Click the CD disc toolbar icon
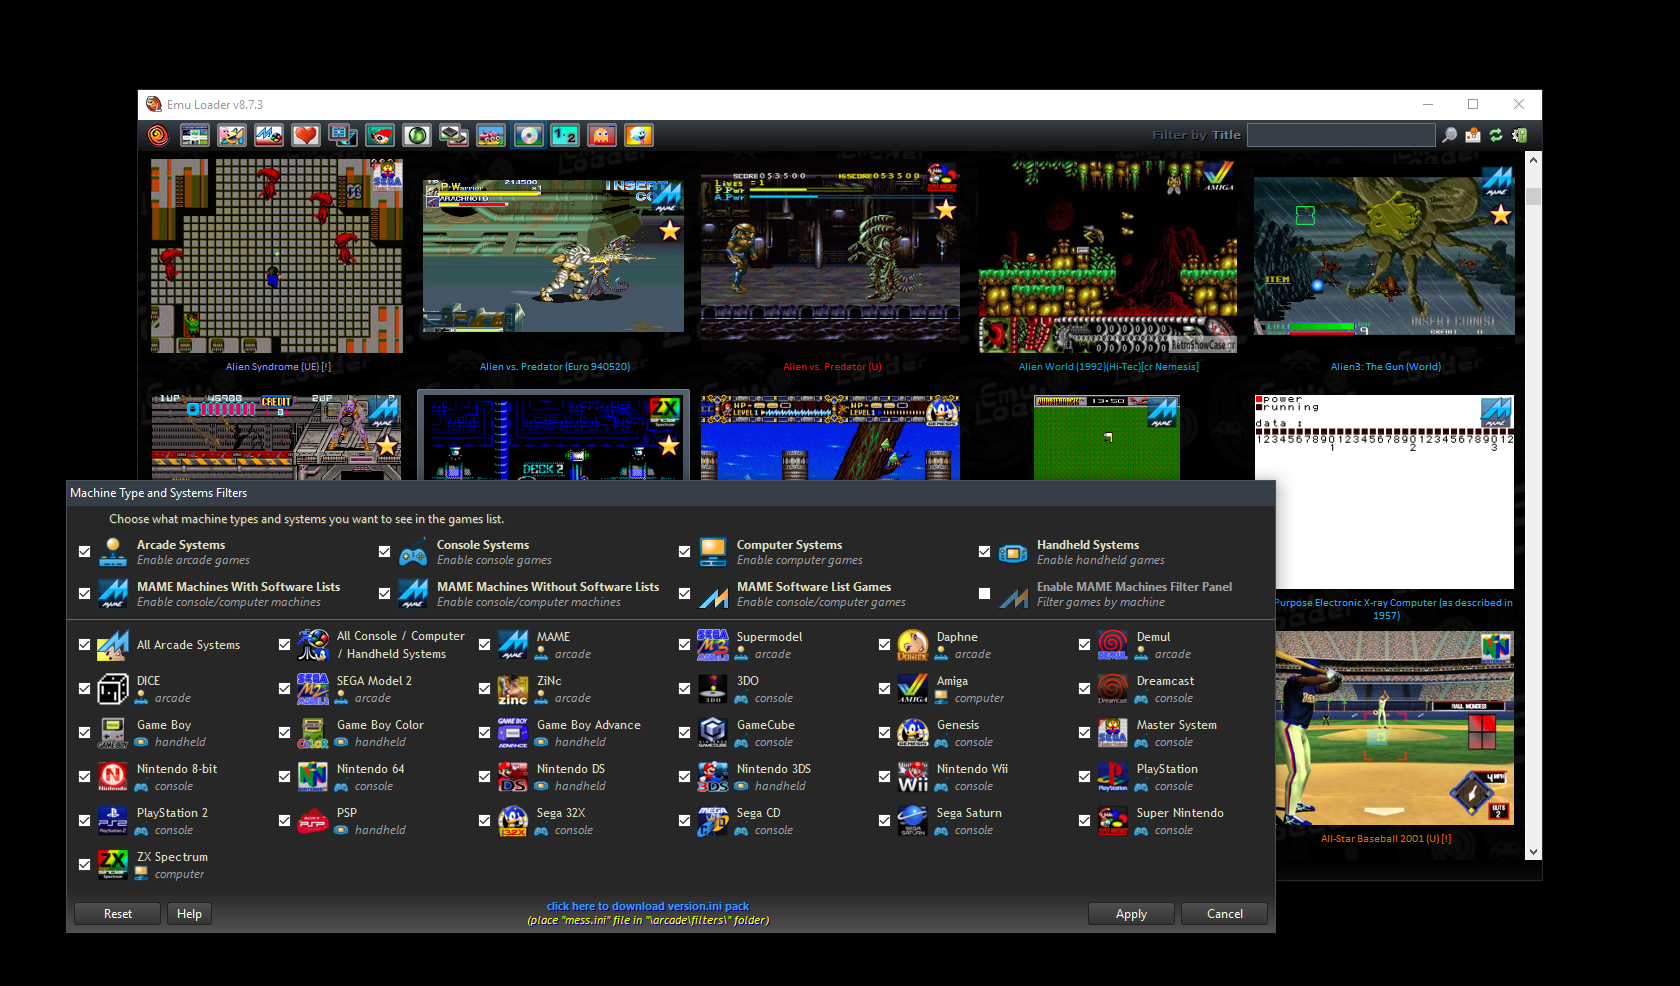The height and width of the screenshot is (986, 1680). pyautogui.click(x=528, y=135)
